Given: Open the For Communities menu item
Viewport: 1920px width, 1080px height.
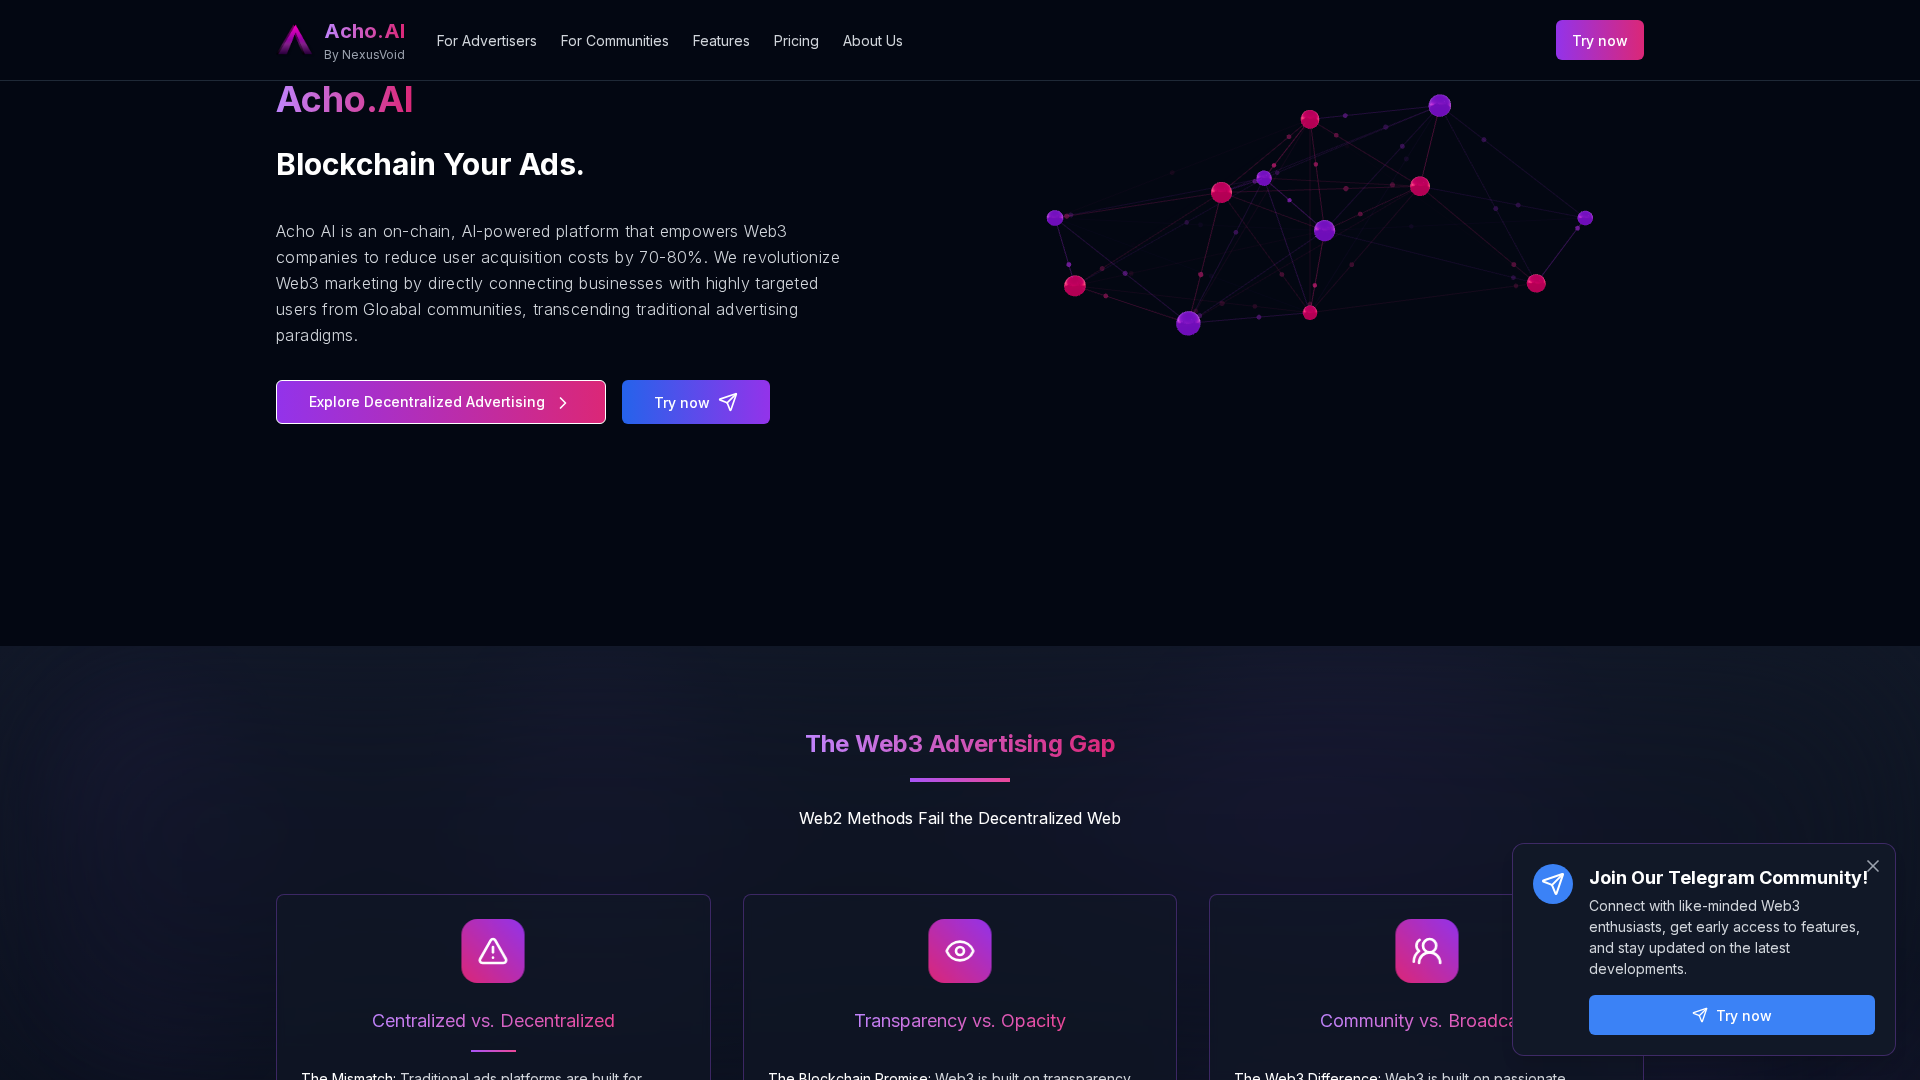Looking at the screenshot, I should click(614, 41).
